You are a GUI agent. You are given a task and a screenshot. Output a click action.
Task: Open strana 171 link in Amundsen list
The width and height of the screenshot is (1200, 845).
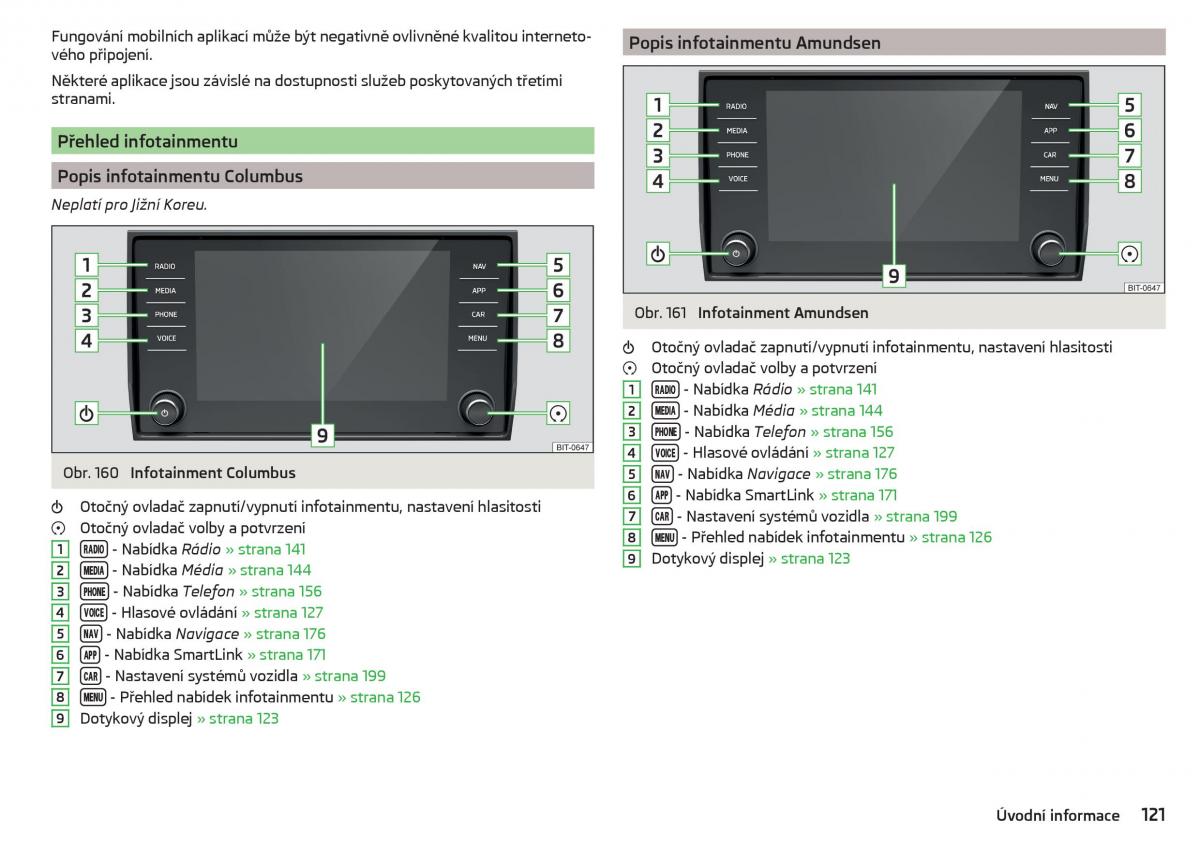(857, 495)
